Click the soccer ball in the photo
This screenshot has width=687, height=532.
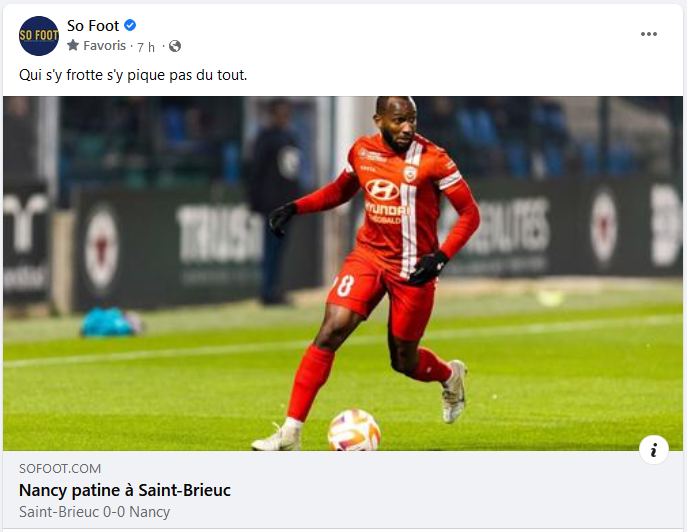(x=354, y=430)
